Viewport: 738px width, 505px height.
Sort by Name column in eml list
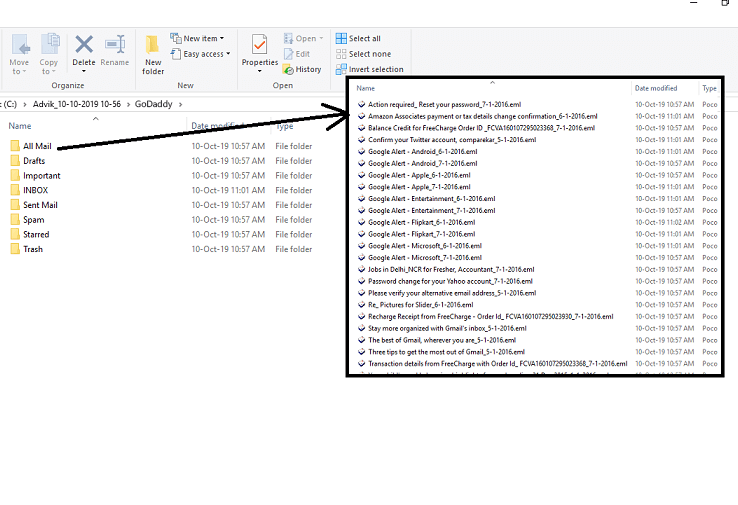[366, 88]
